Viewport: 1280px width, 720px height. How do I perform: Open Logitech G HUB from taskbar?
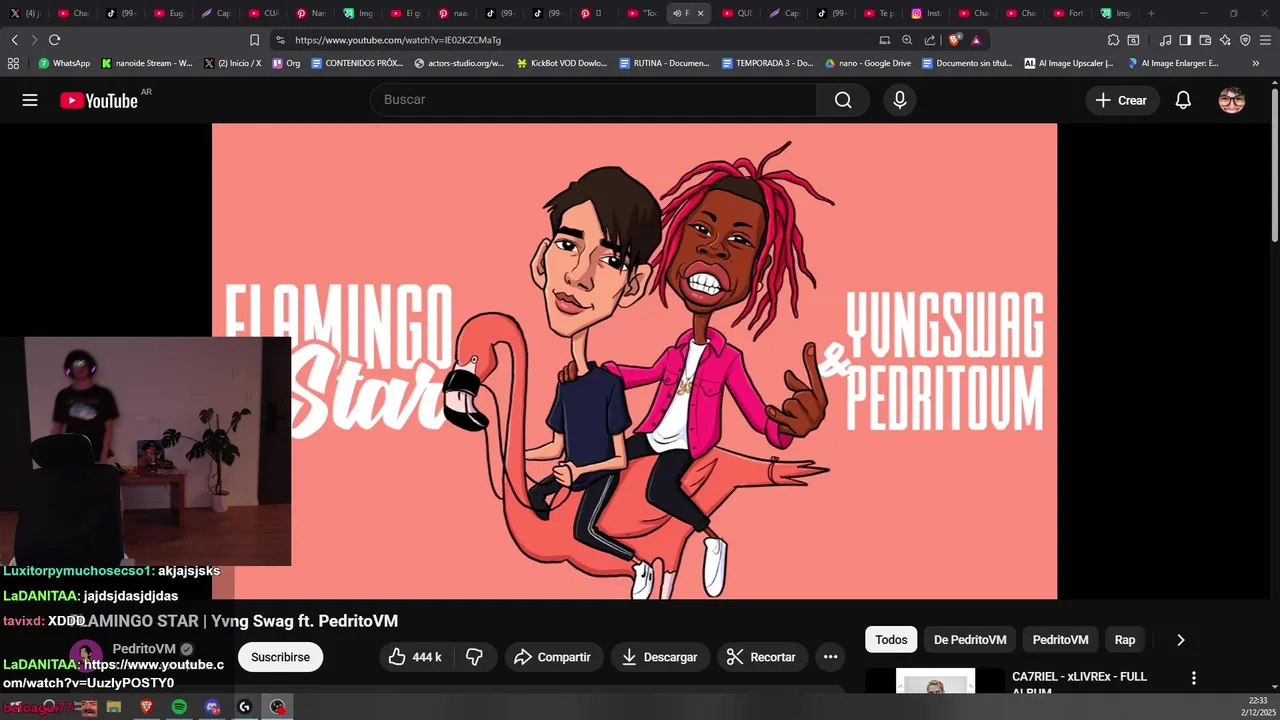[x=244, y=707]
